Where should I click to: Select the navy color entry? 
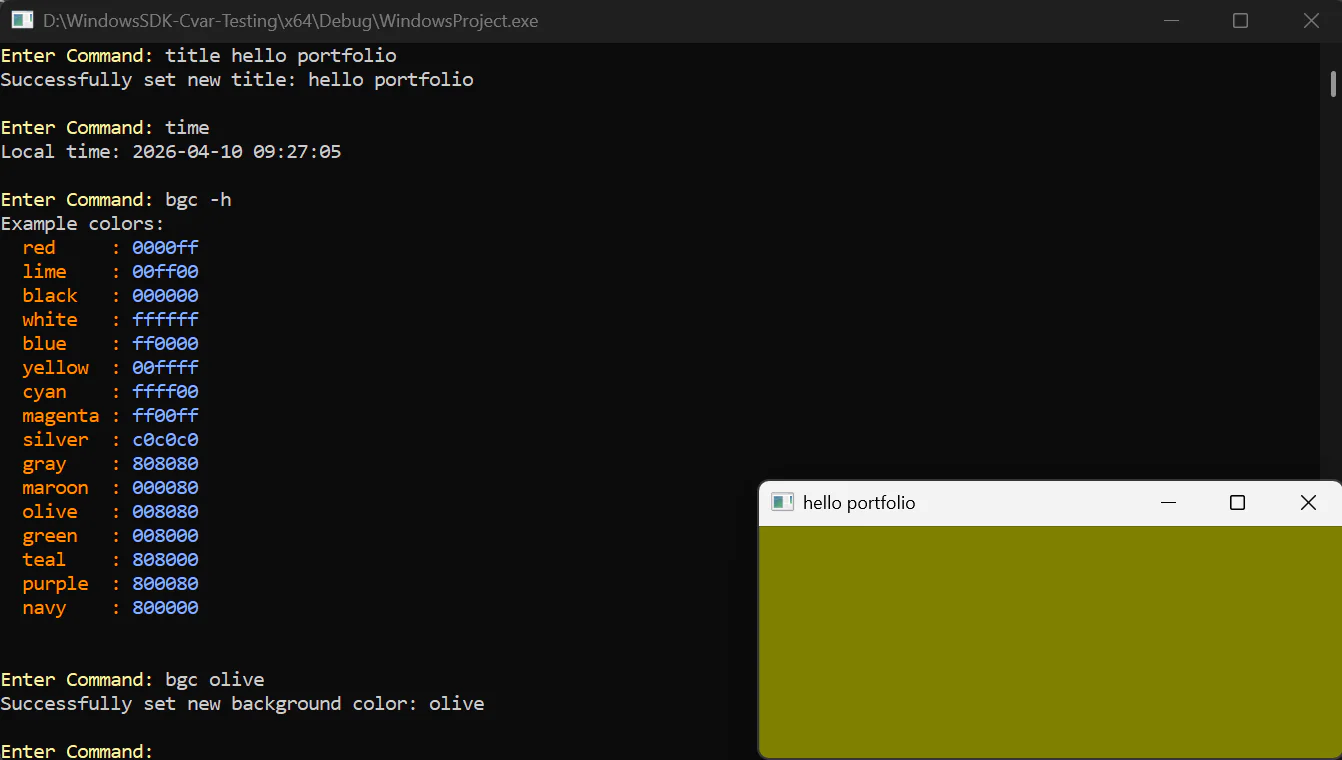(44, 607)
